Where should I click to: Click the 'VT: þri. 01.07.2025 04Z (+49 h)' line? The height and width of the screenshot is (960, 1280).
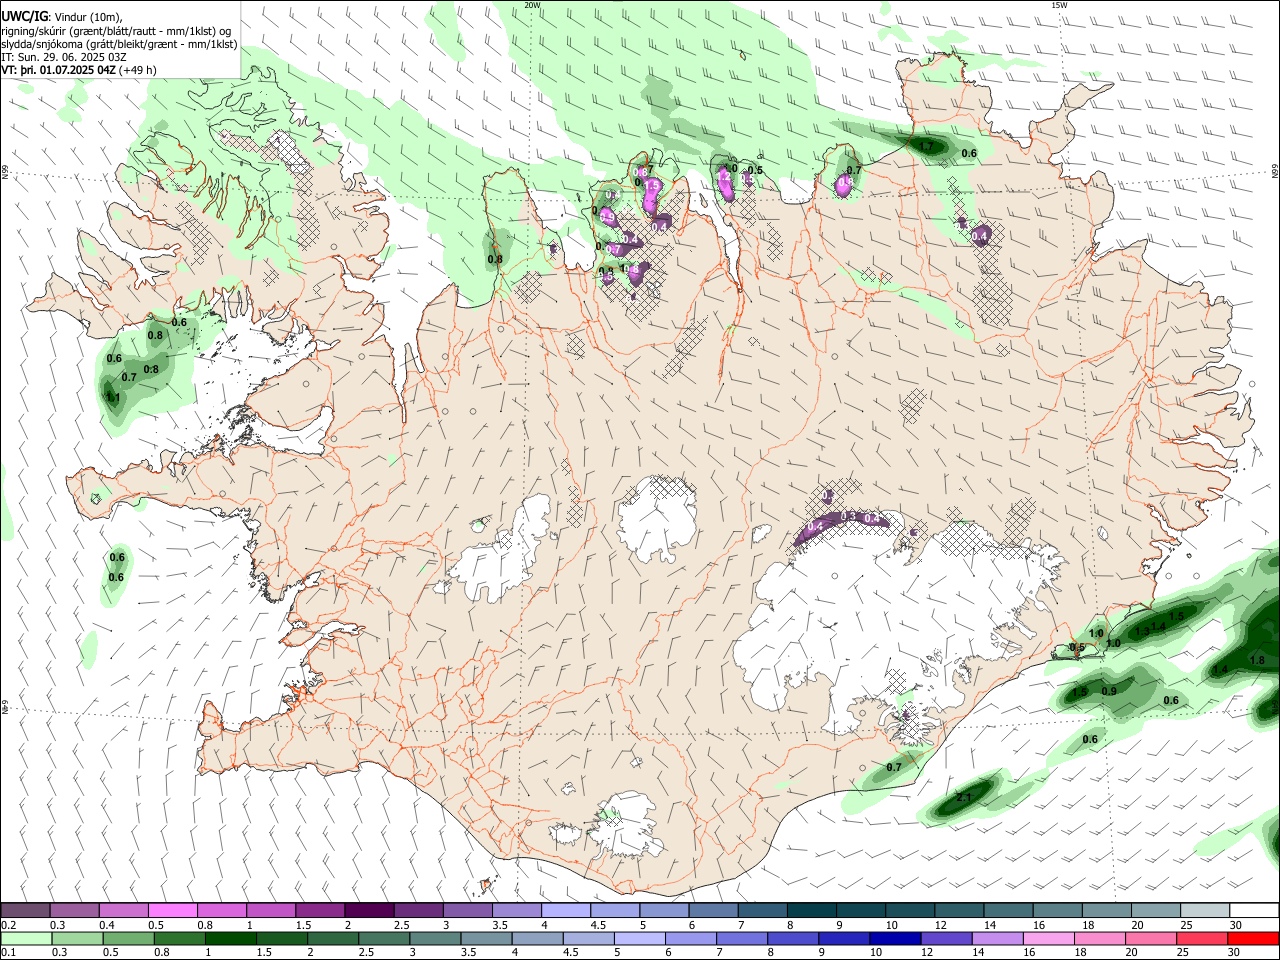(78, 70)
